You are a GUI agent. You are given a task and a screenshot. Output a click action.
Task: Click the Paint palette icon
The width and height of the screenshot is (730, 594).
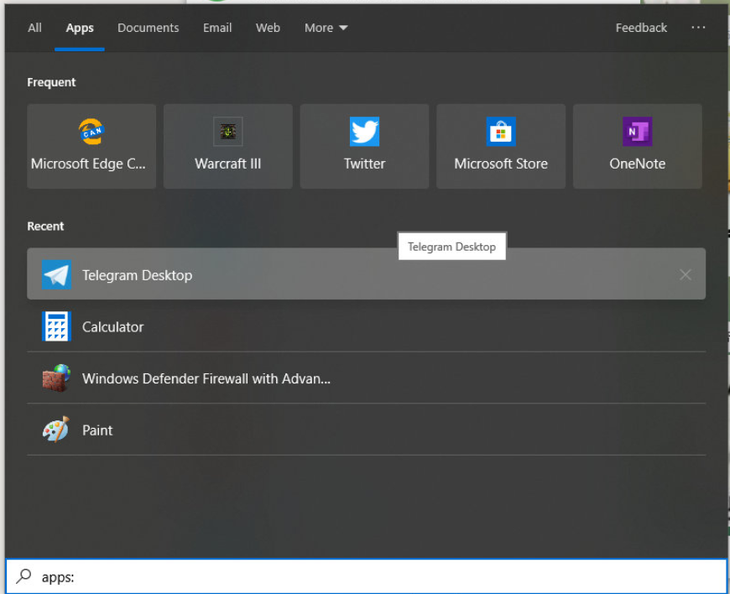point(56,430)
